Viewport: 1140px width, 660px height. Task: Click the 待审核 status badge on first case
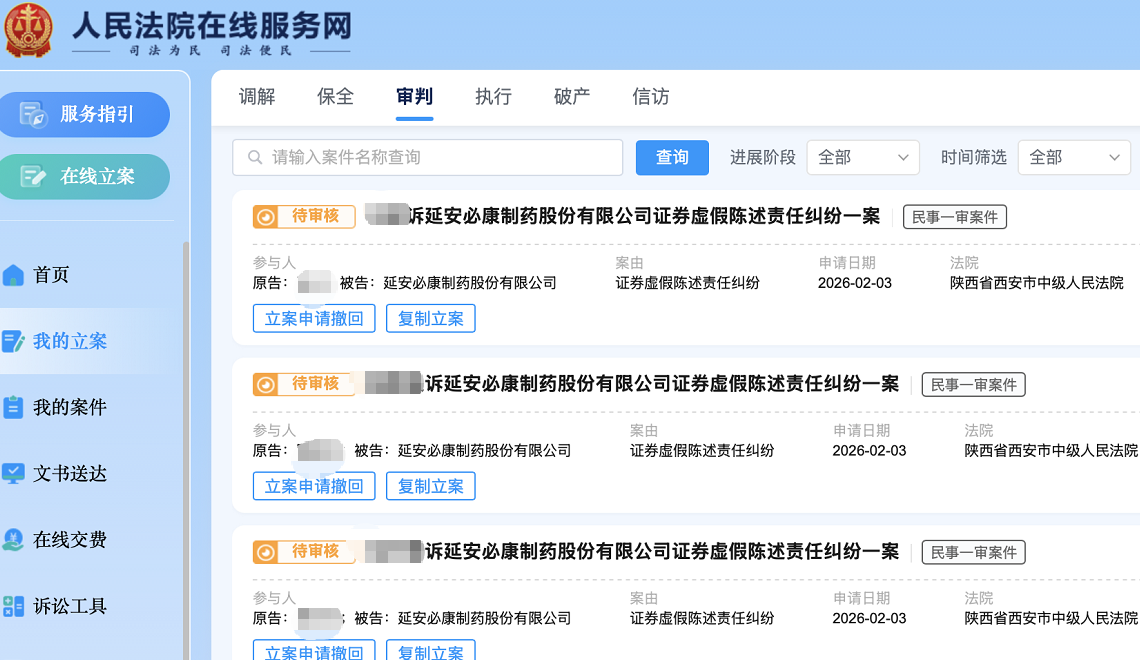tap(304, 216)
